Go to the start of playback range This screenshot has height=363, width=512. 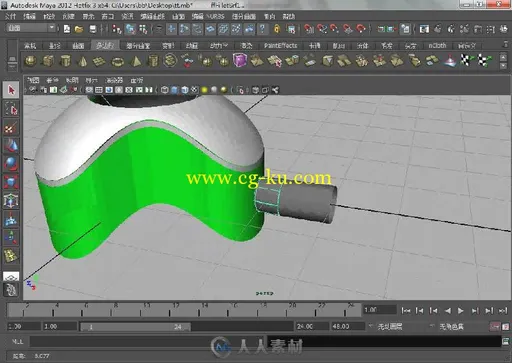click(x=405, y=311)
